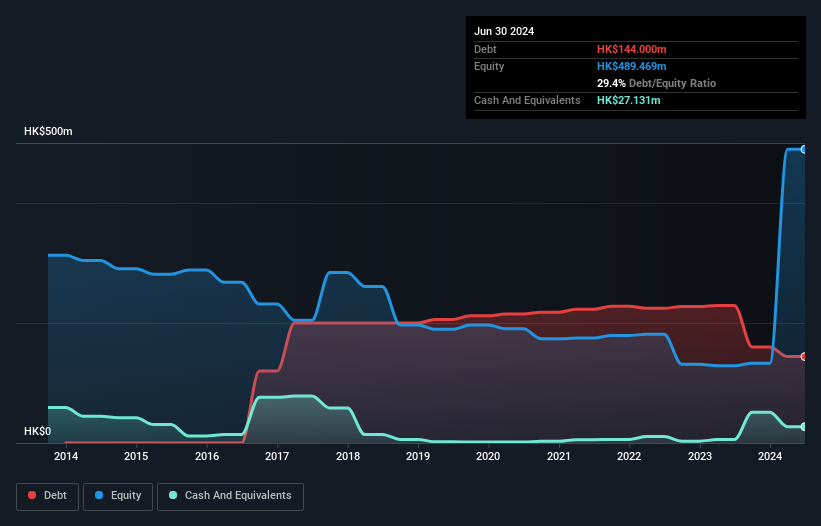This screenshot has height=526, width=821.
Task: Click the HK$144.000m debt value
Action: 631,49
